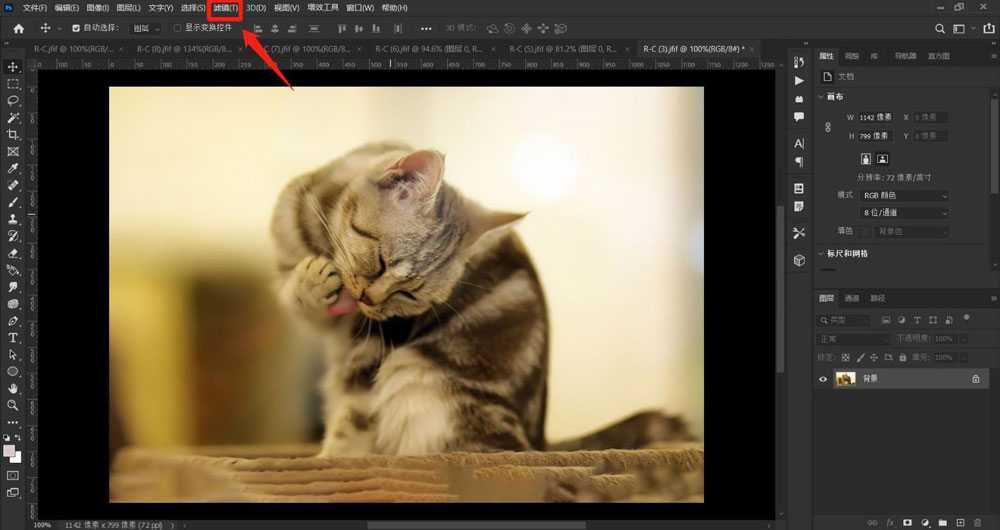Pick the Type (T) tool

(x=13, y=338)
